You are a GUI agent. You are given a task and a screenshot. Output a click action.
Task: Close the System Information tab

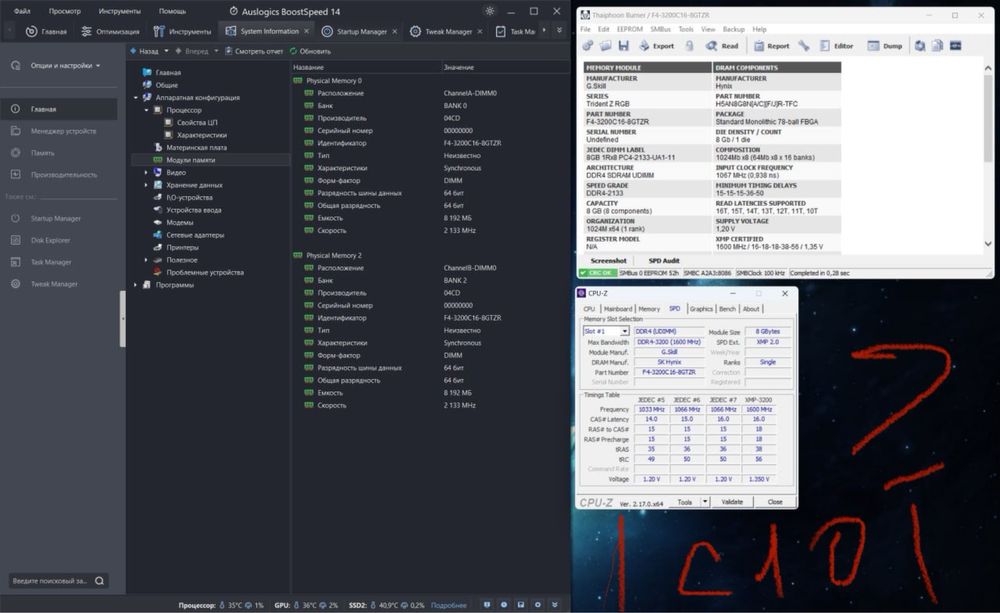[306, 31]
